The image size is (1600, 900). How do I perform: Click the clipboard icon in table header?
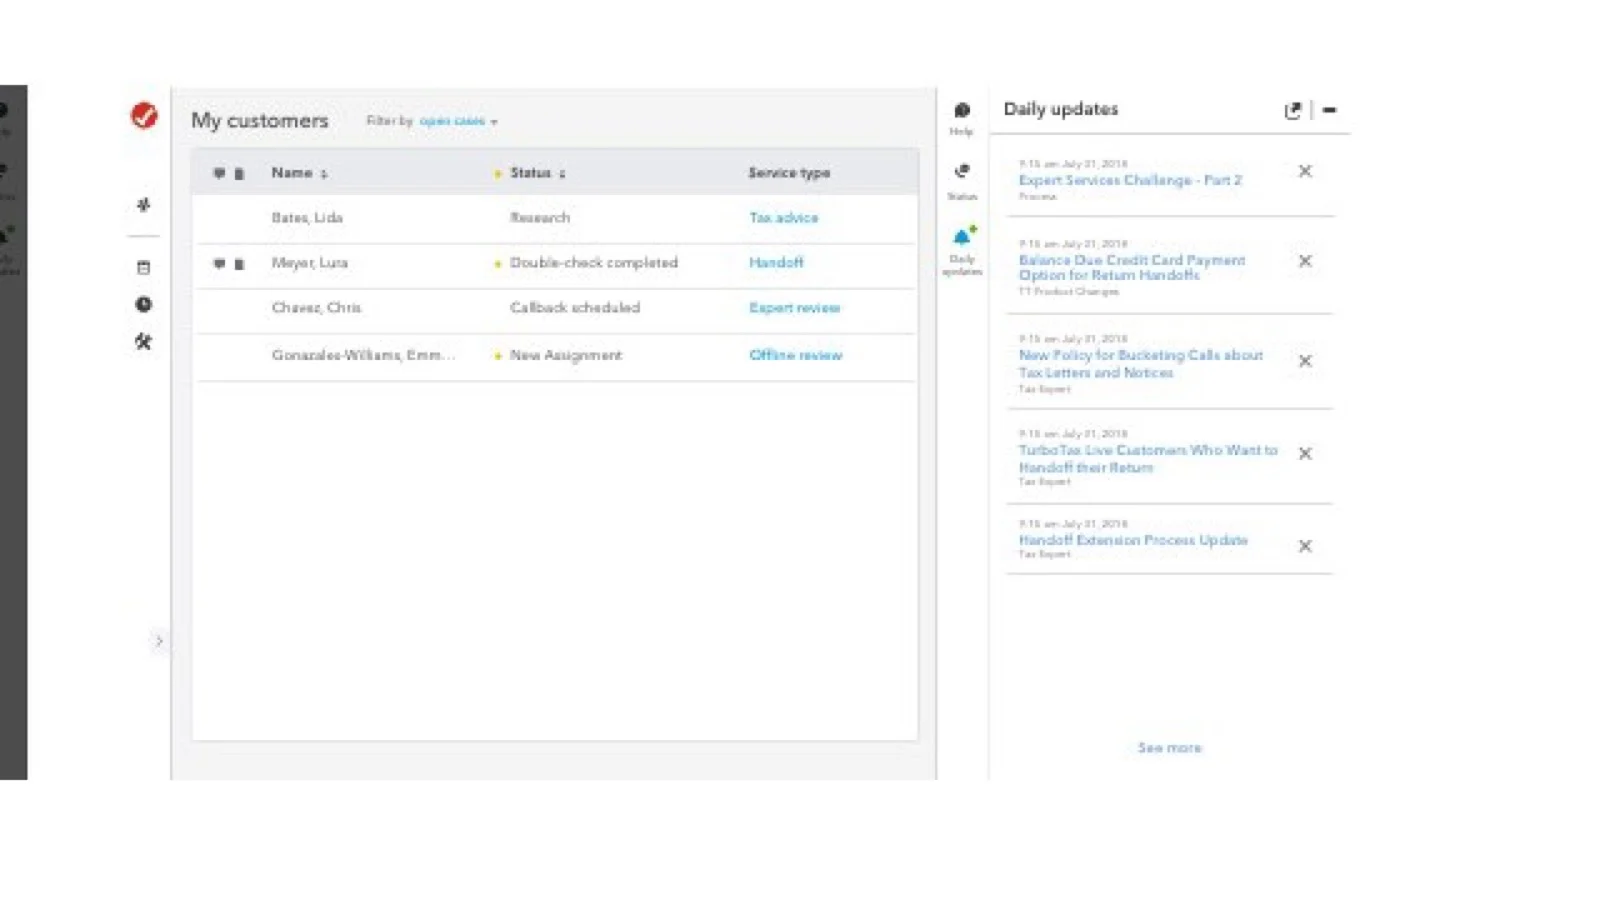[x=239, y=174]
